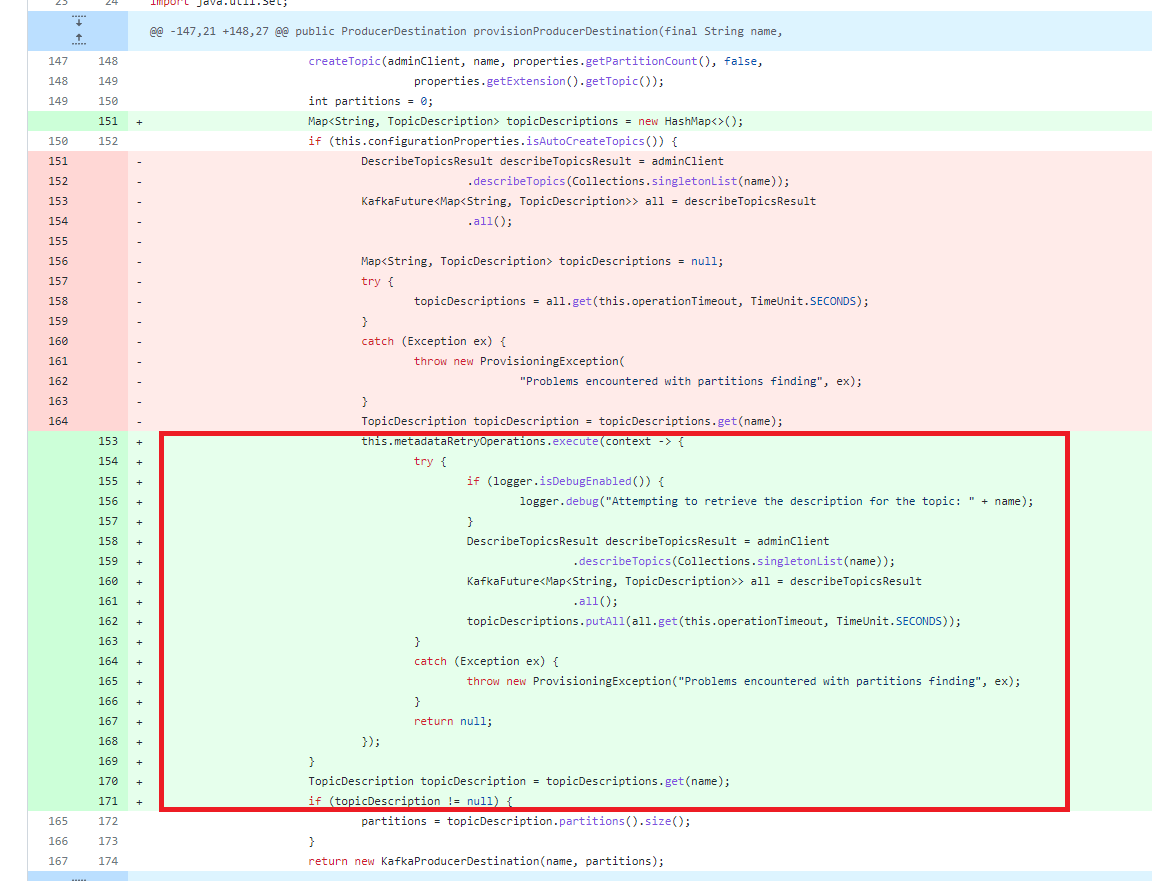This screenshot has width=1152, height=881.
Task: Click the expand-up arrow in the hunk header
Action: pos(77,38)
